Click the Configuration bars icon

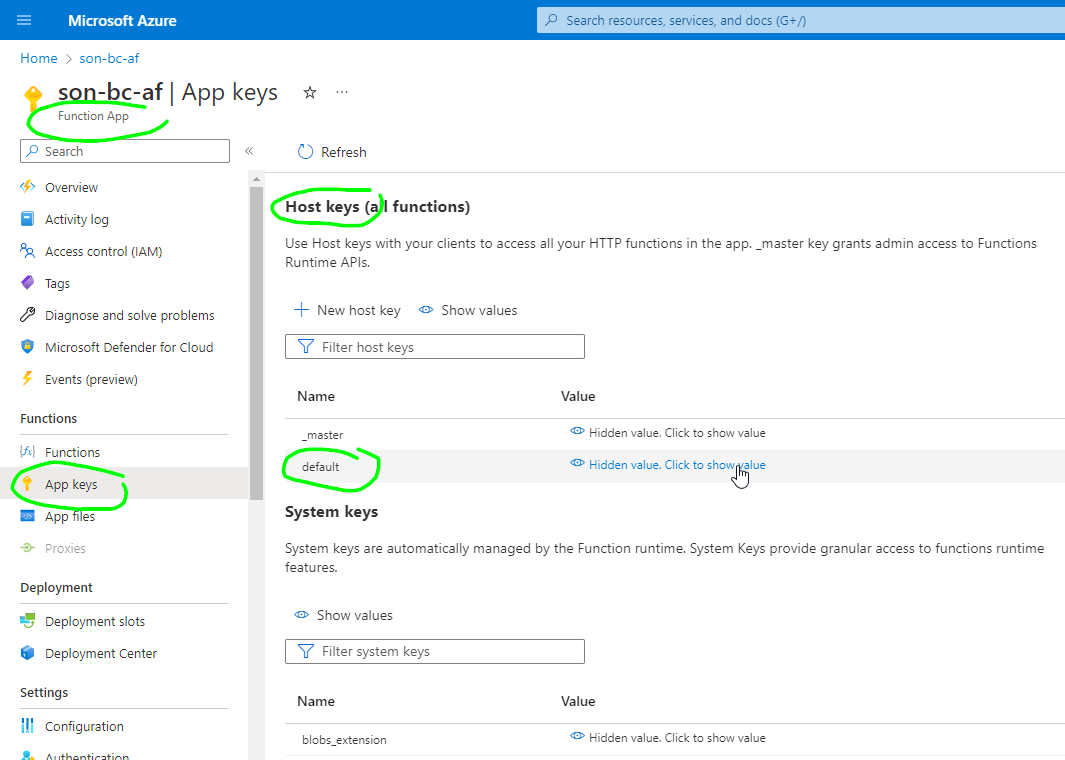(27, 725)
